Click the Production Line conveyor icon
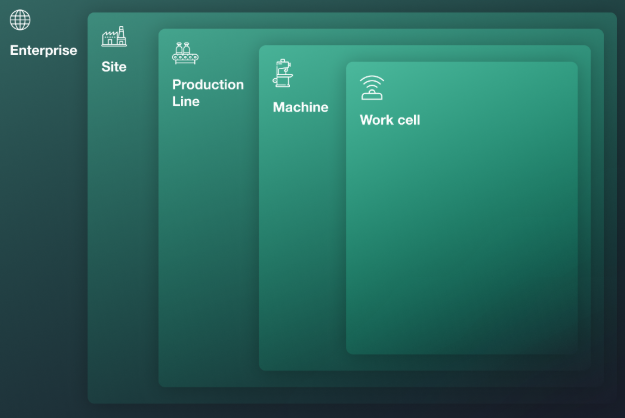625x418 pixels. [x=185, y=53]
